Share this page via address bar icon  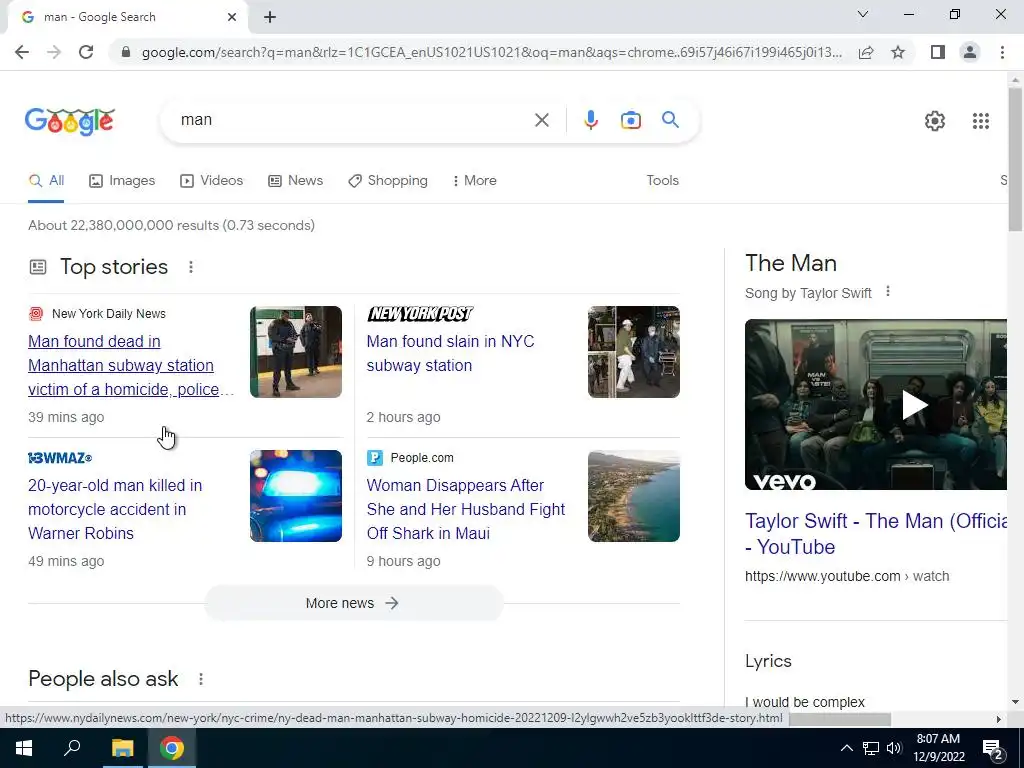tap(866, 52)
